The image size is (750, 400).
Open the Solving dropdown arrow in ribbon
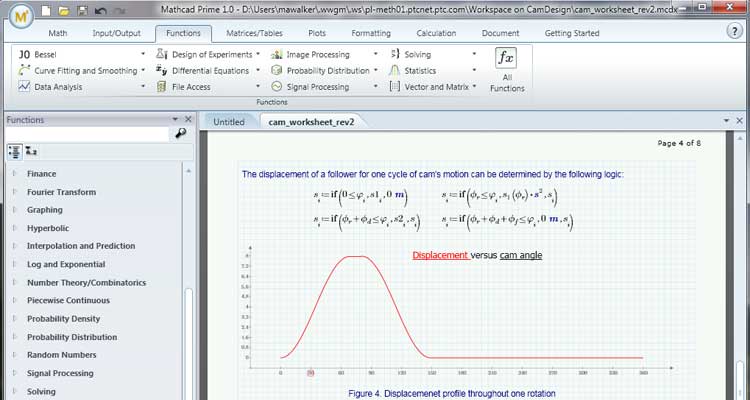click(474, 54)
